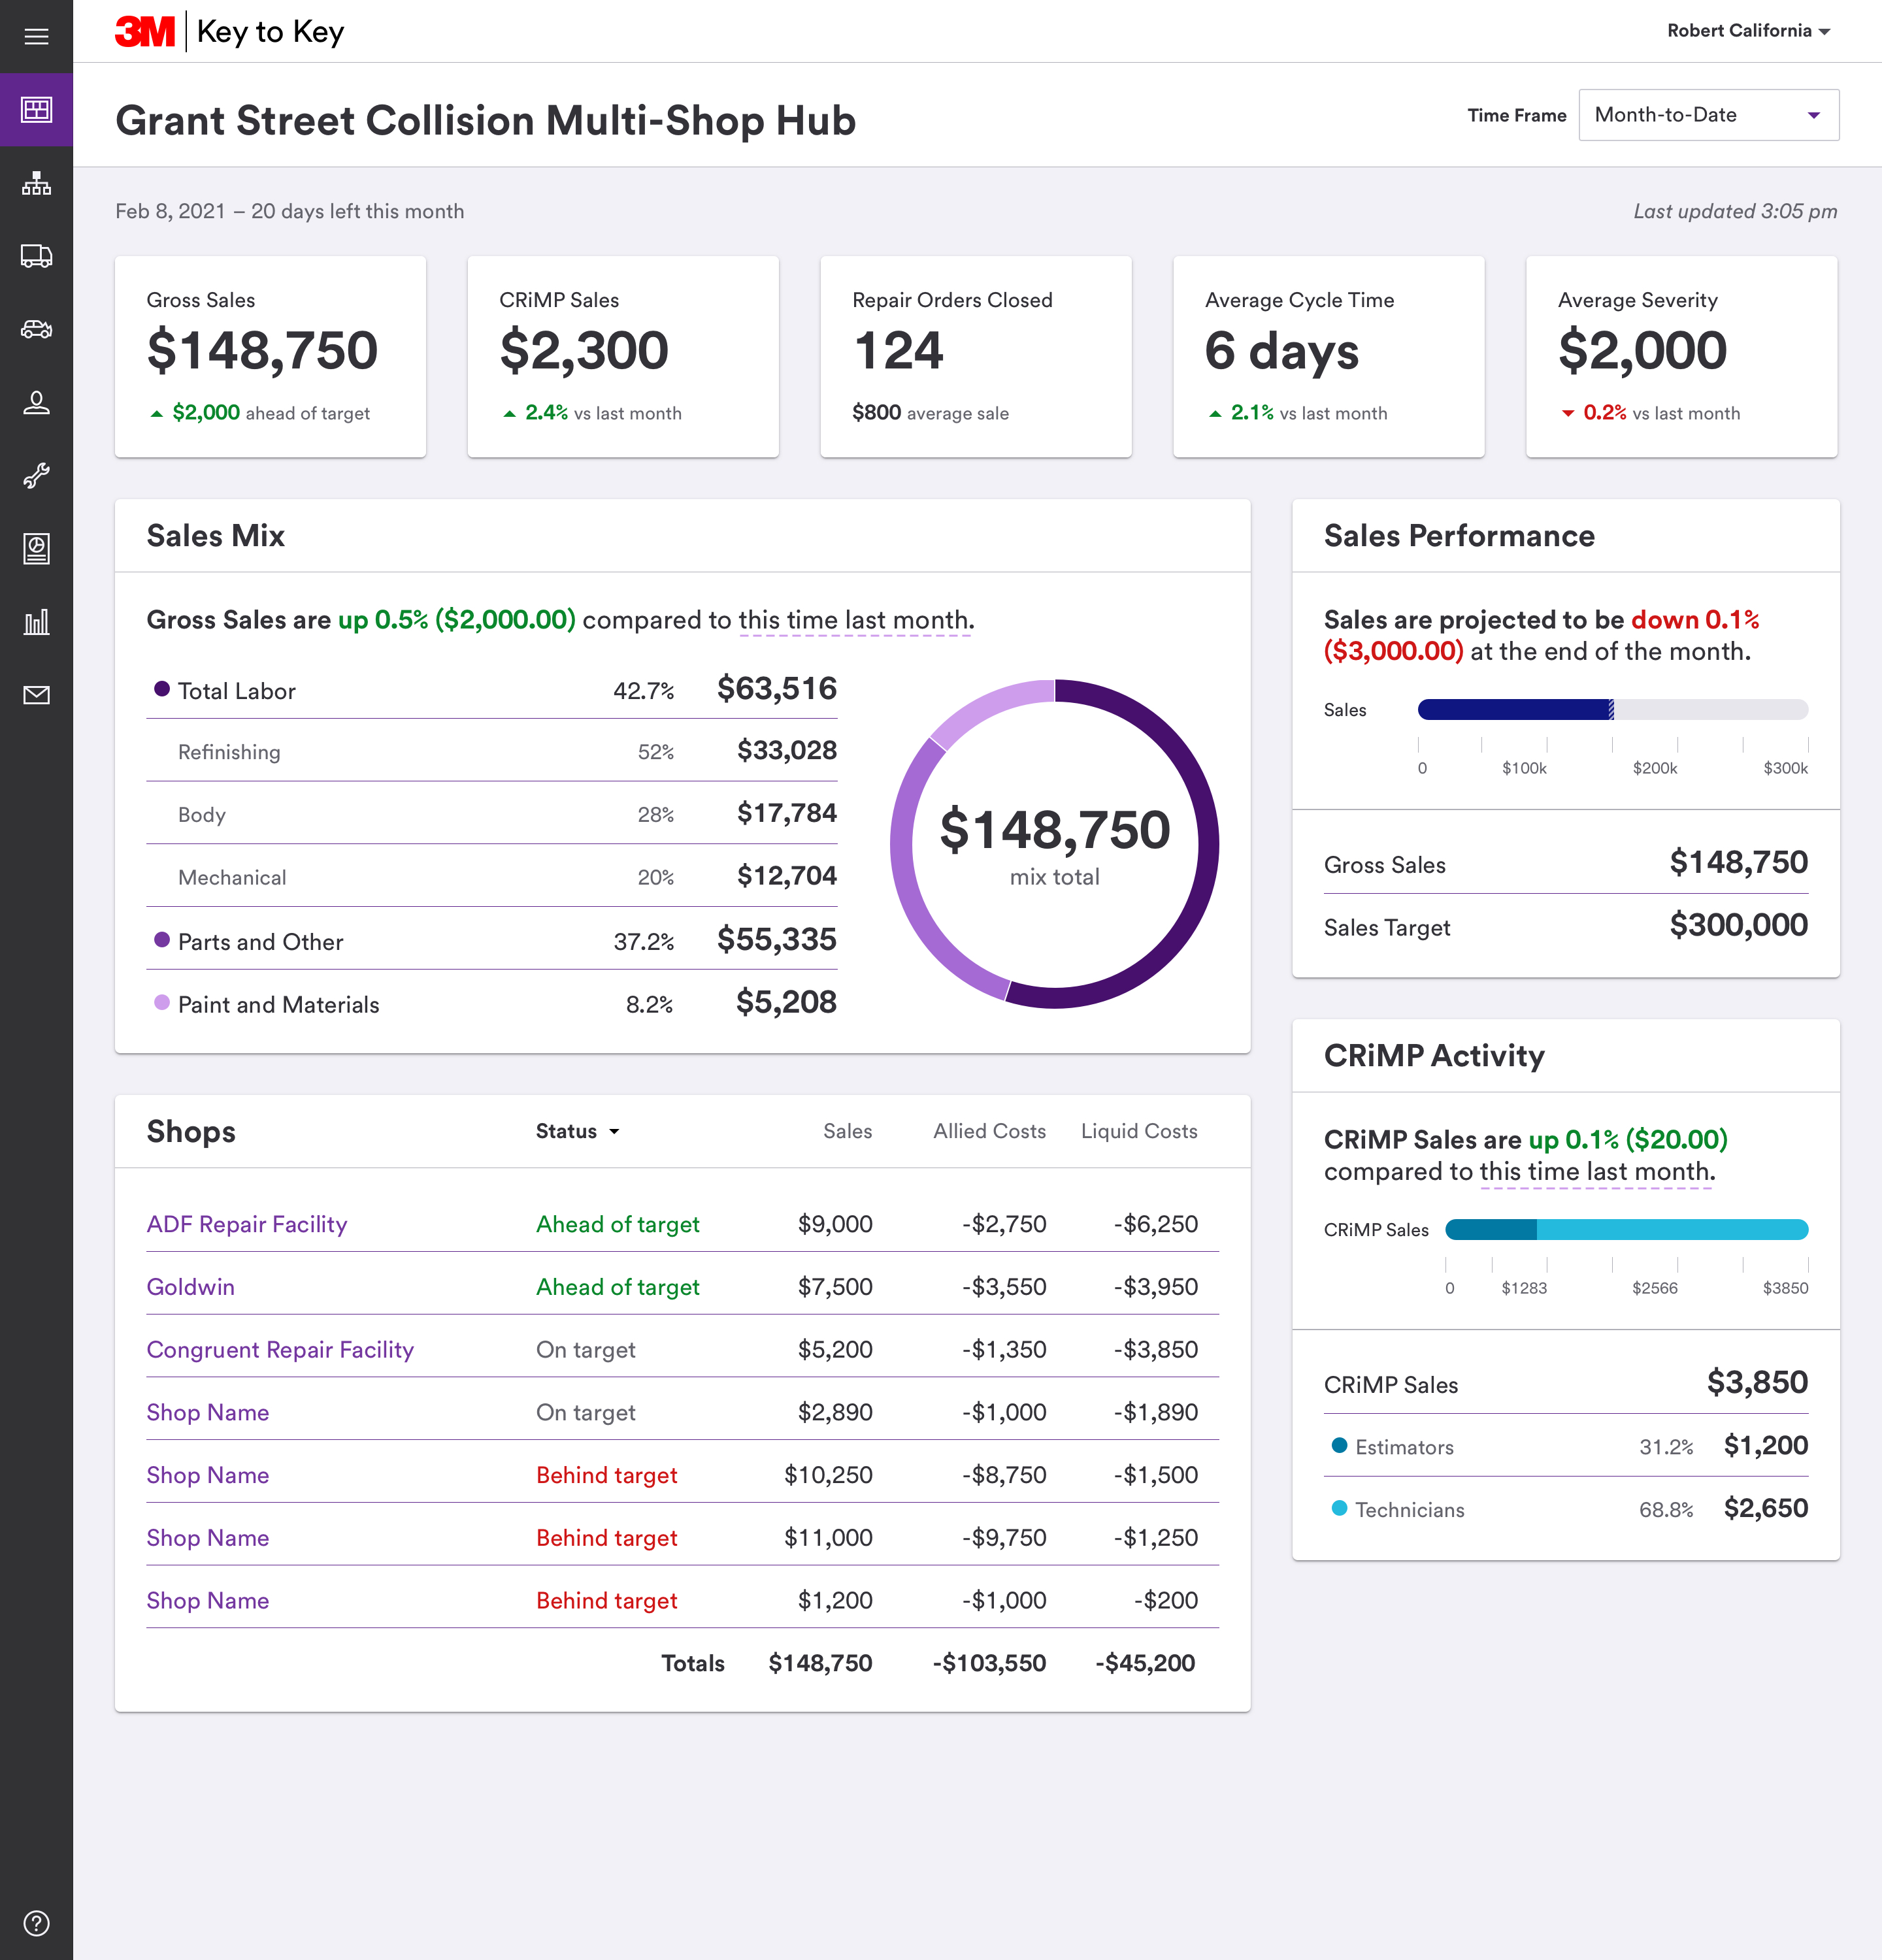Screen dimensions: 1882x1960
Task: Open the bar chart sidebar icon
Action: click(x=36, y=622)
